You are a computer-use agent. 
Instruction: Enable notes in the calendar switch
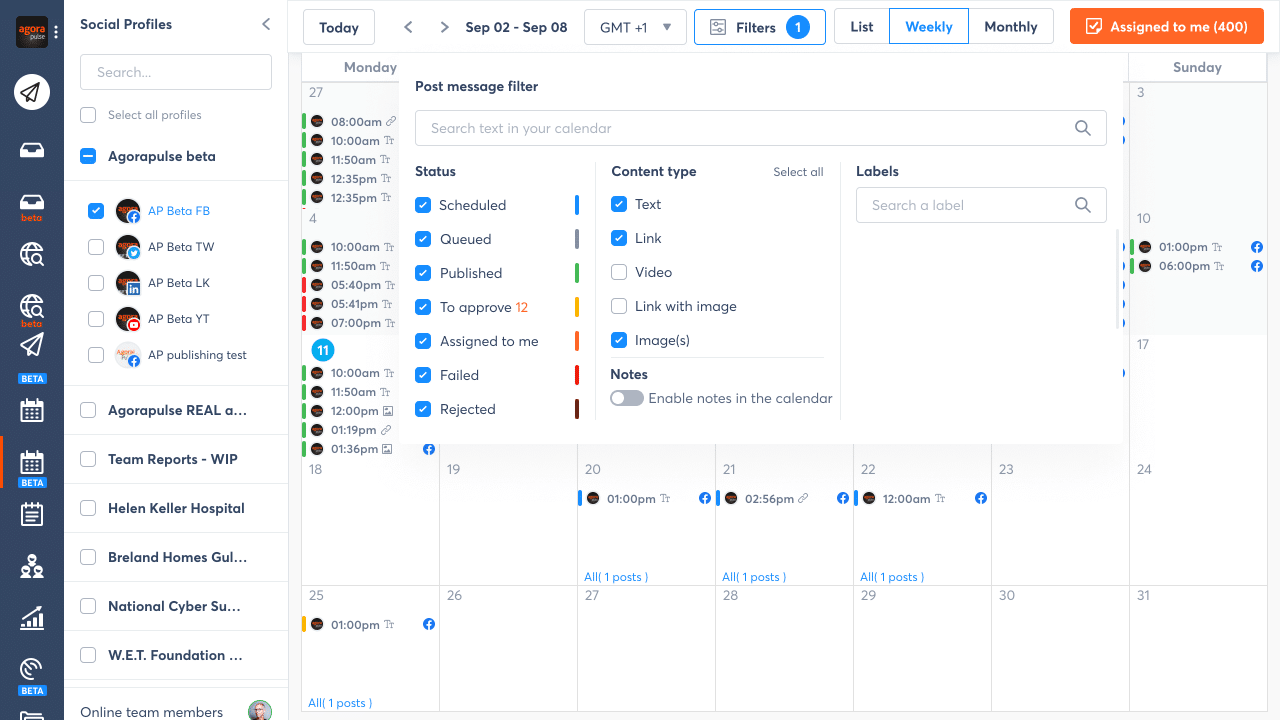pos(627,398)
